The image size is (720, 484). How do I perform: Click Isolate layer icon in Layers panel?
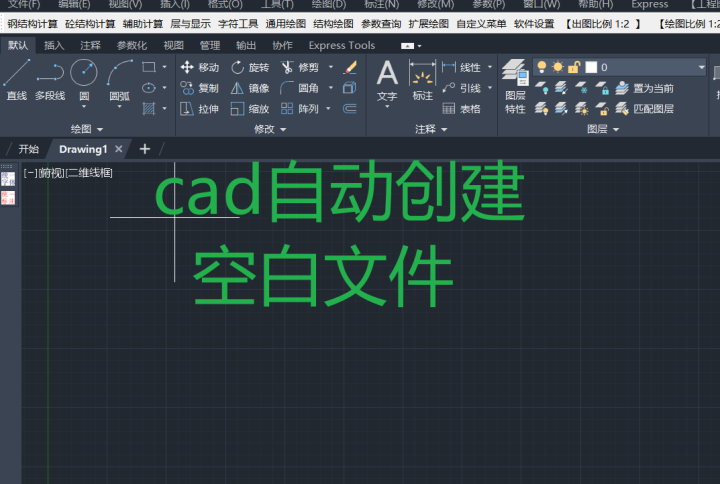tap(561, 88)
